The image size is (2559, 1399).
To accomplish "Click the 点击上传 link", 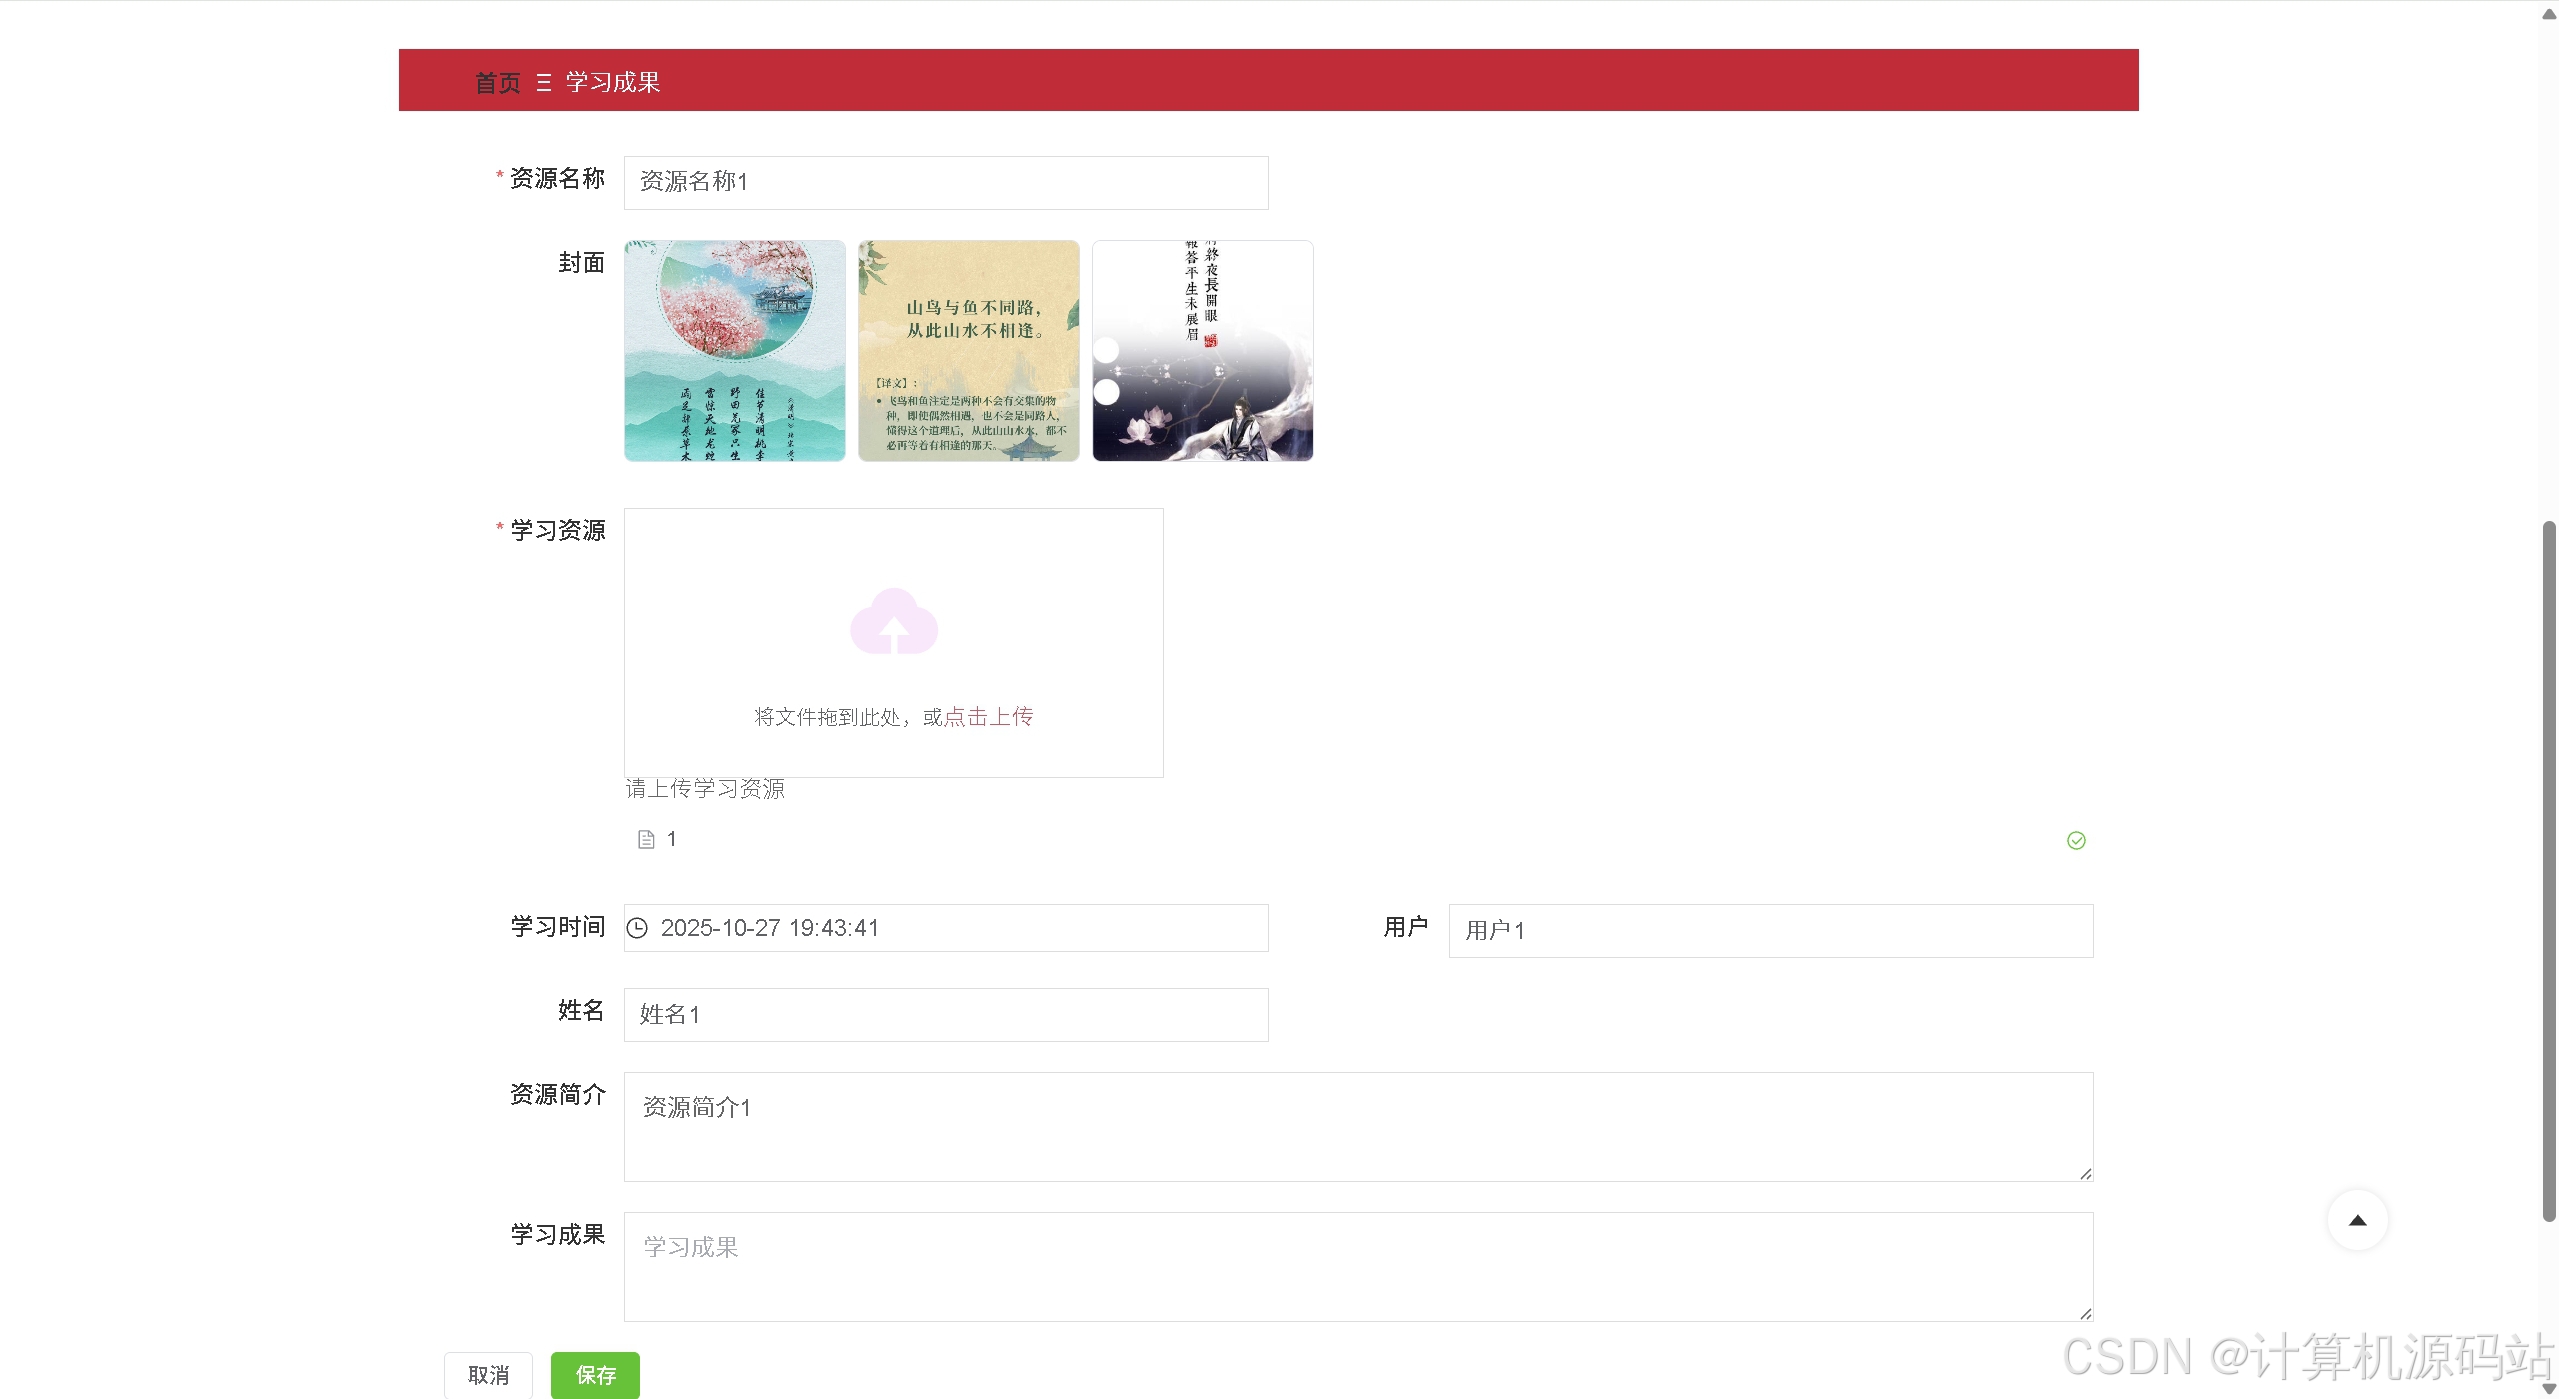I will click(x=988, y=716).
